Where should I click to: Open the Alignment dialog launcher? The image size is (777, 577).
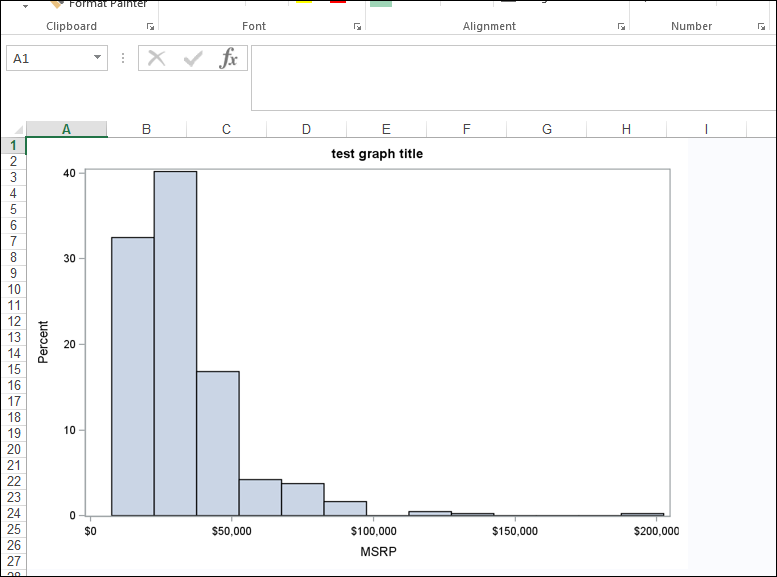(621, 27)
